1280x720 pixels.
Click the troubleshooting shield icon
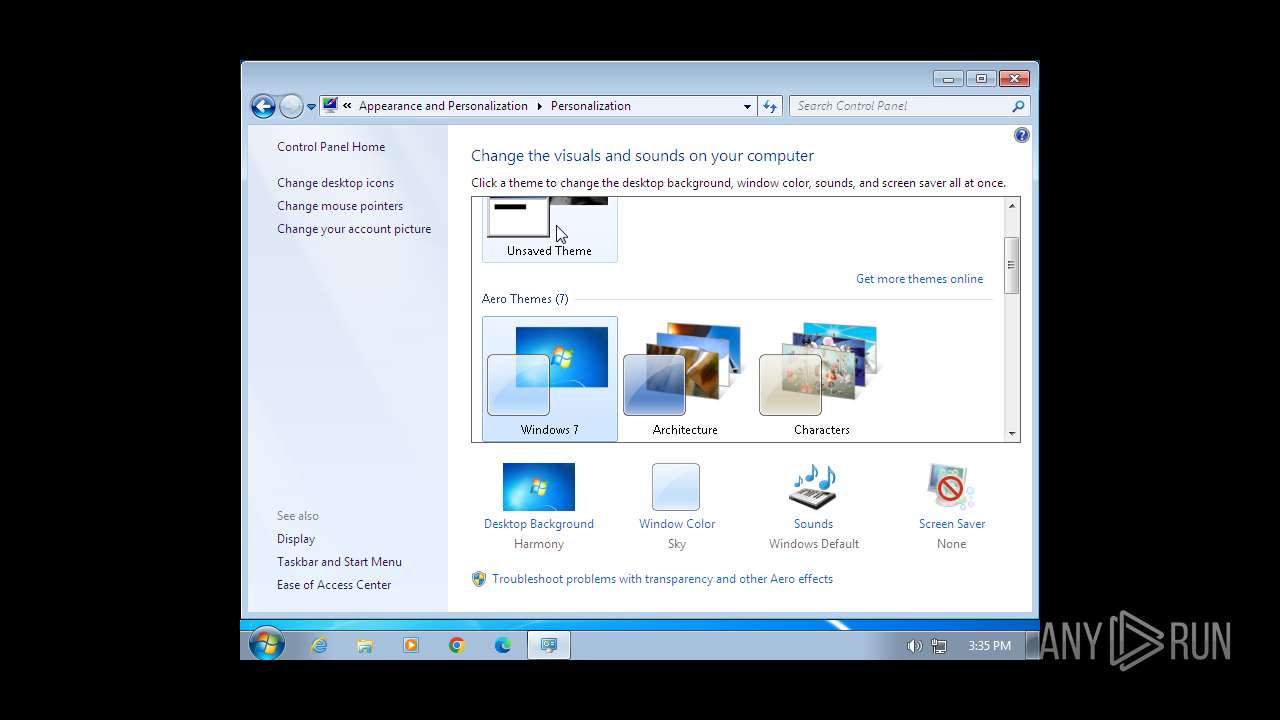pos(479,579)
